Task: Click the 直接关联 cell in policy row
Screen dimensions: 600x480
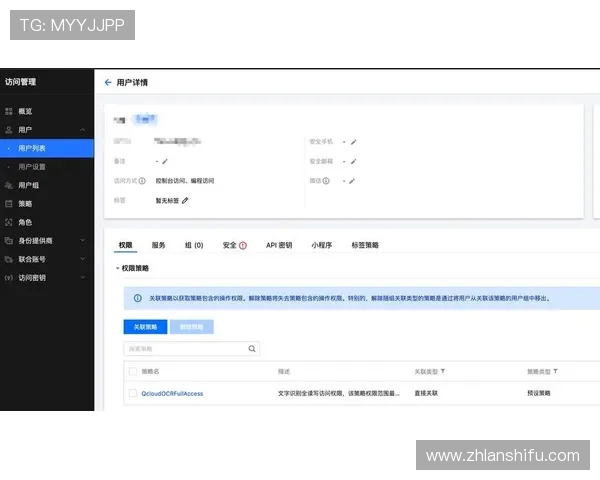Action: coord(426,393)
